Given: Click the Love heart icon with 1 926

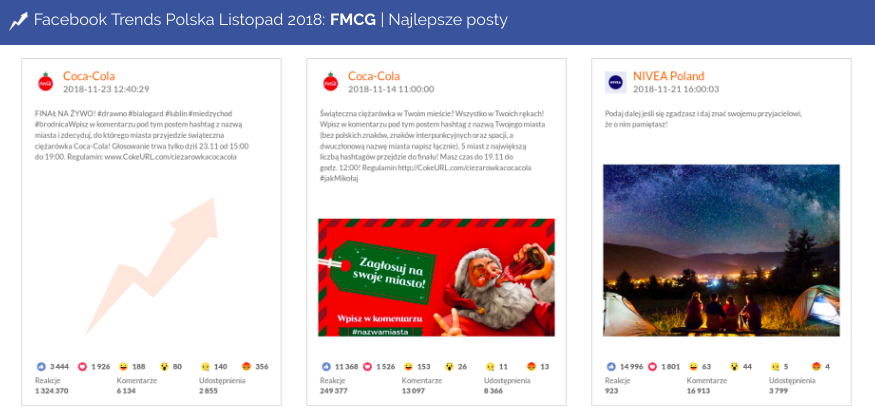Looking at the screenshot, I should pyautogui.click(x=83, y=367).
